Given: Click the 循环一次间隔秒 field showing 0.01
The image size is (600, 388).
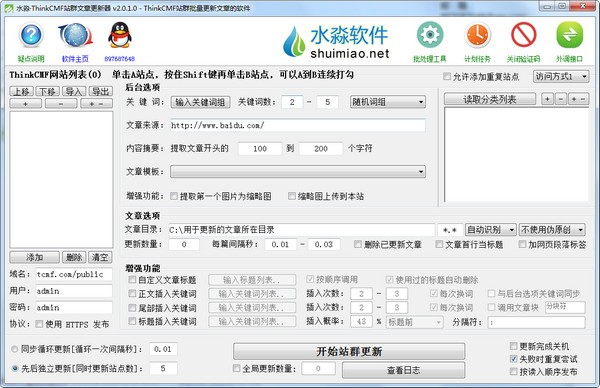Looking at the screenshot, I should click(x=163, y=349).
